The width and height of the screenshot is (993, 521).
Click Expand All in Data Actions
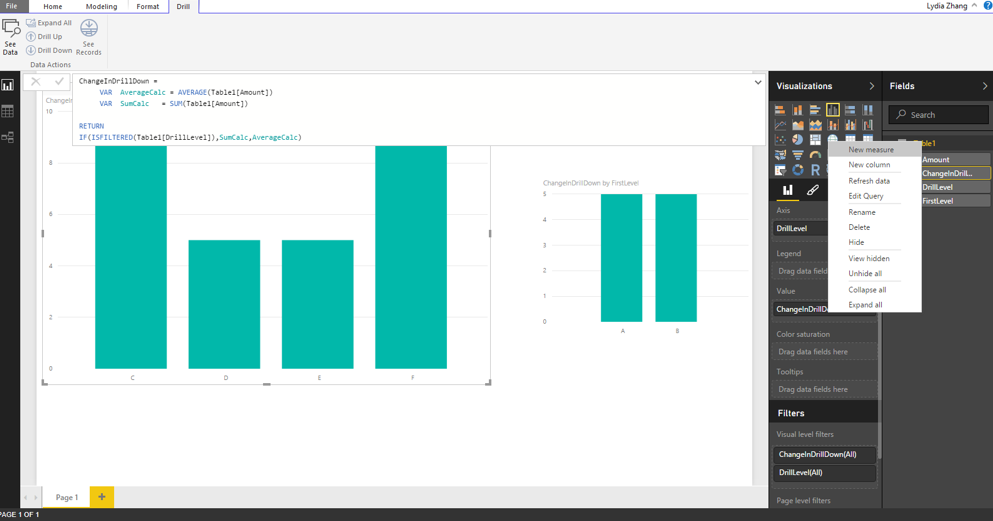coord(49,23)
